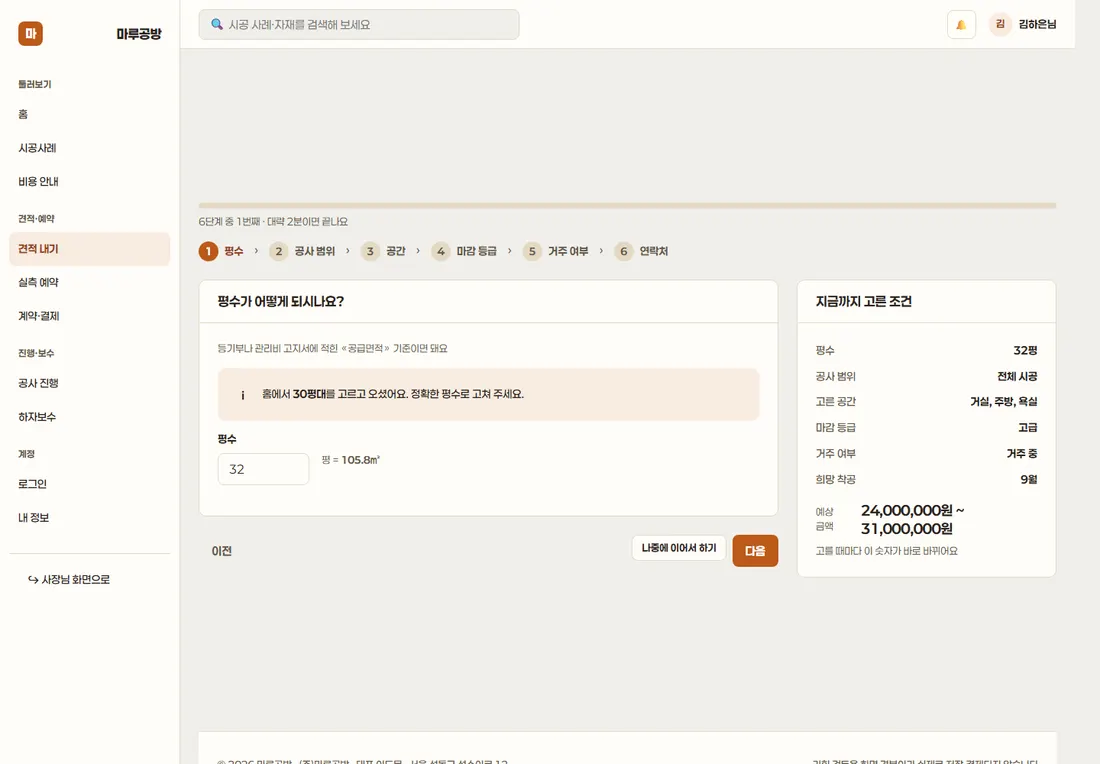Click the 평수 number input showing 32
Screen dimensions: 1100x764
pyautogui.click(x=263, y=469)
